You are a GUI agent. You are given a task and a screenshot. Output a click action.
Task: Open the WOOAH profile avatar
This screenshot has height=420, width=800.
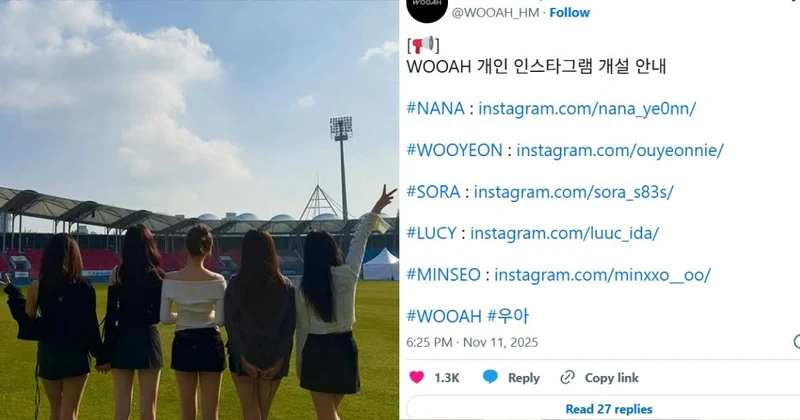click(428, 8)
